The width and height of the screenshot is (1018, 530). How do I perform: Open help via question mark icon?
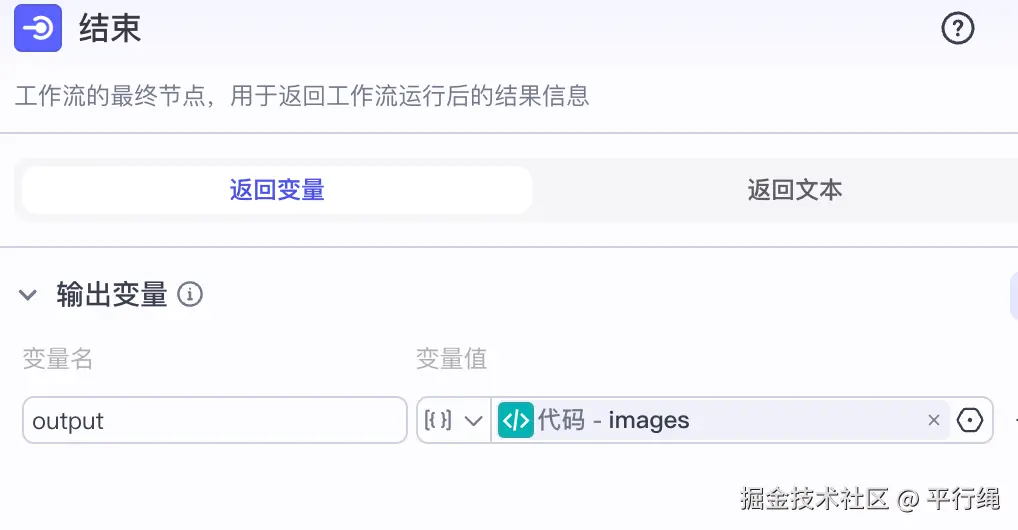coord(957,29)
